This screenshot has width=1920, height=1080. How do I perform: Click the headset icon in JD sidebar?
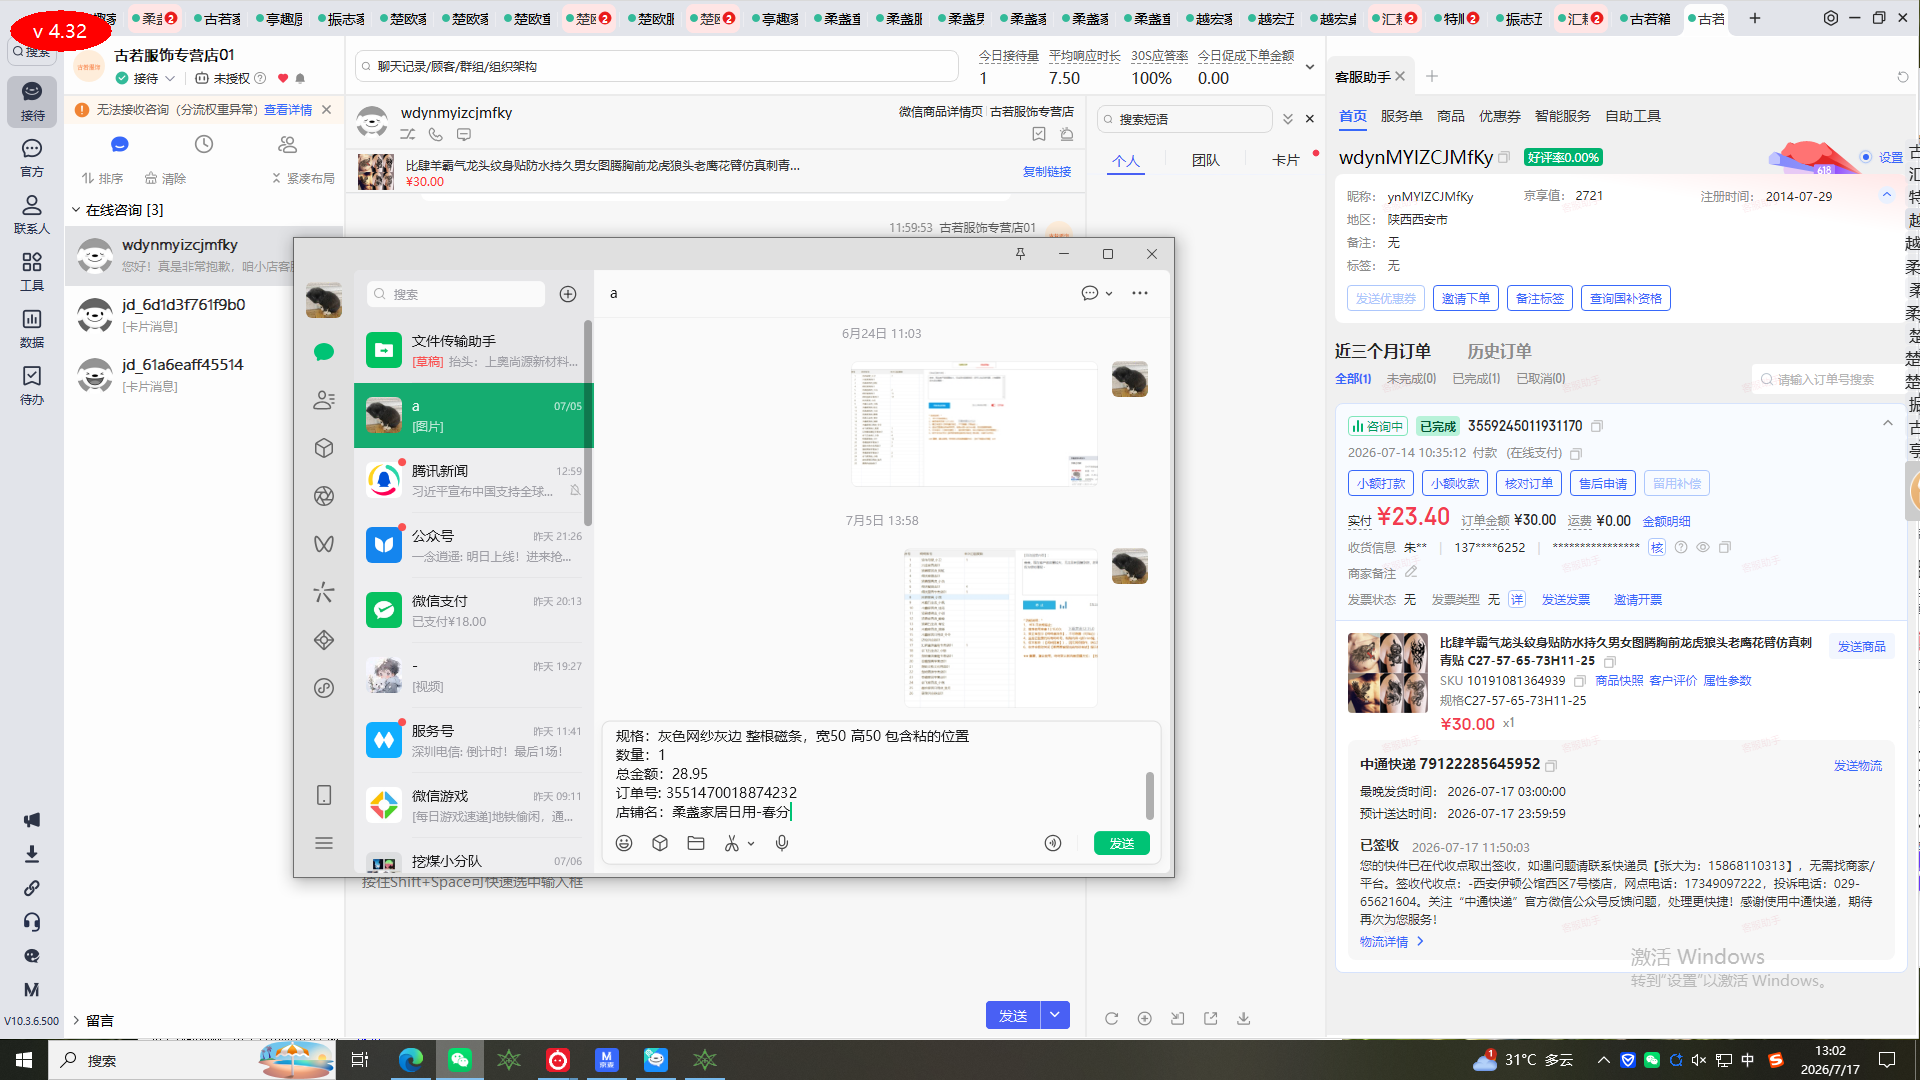click(x=32, y=922)
